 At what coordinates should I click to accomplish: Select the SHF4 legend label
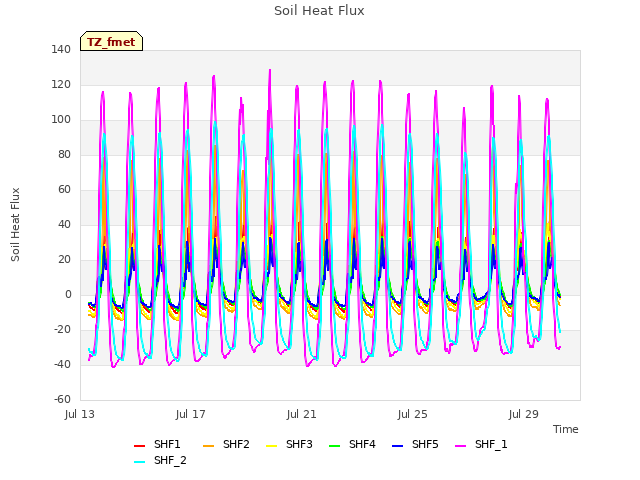tap(362, 444)
